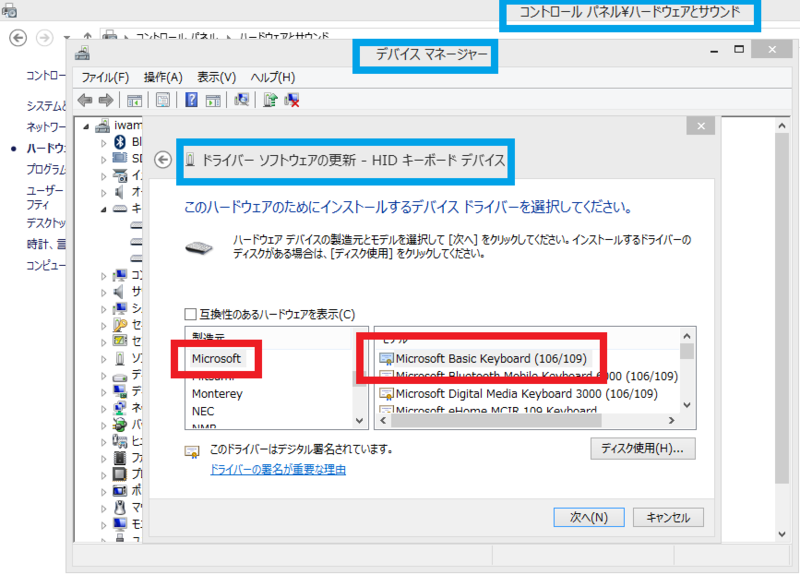Click the model list scroll up arrow
The width and height of the screenshot is (800, 575).
tap(687, 336)
